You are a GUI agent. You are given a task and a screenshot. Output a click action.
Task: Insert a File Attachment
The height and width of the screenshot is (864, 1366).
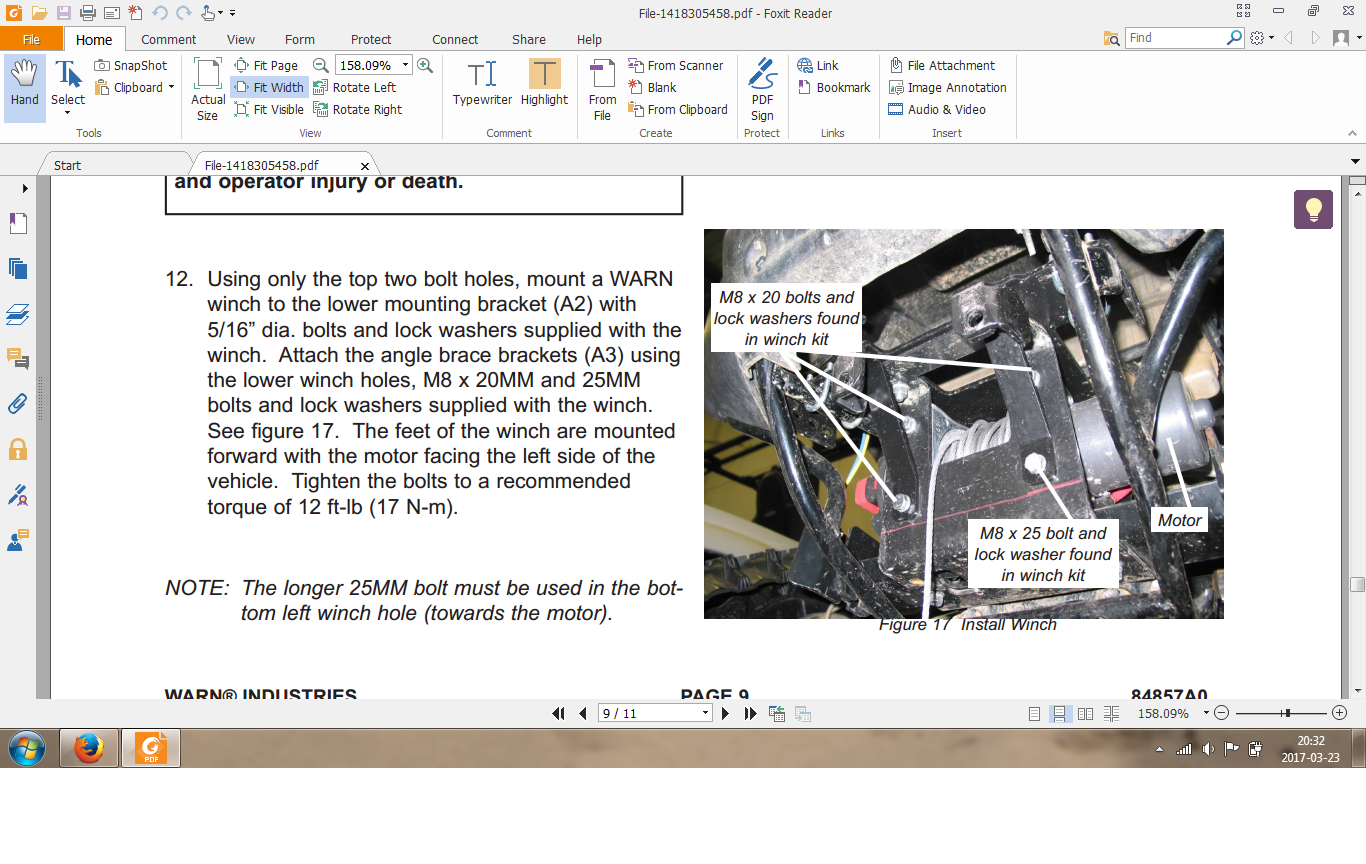coord(942,65)
